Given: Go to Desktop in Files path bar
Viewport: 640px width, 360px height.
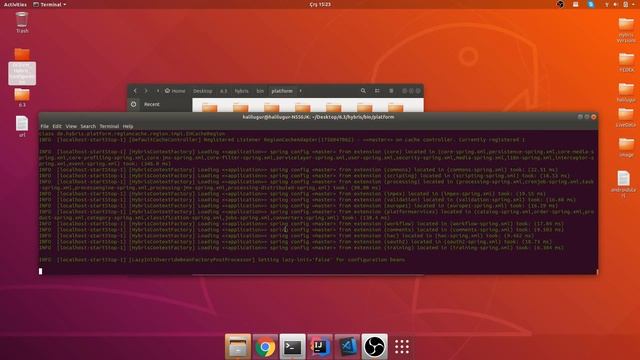Looking at the screenshot, I should (x=202, y=91).
